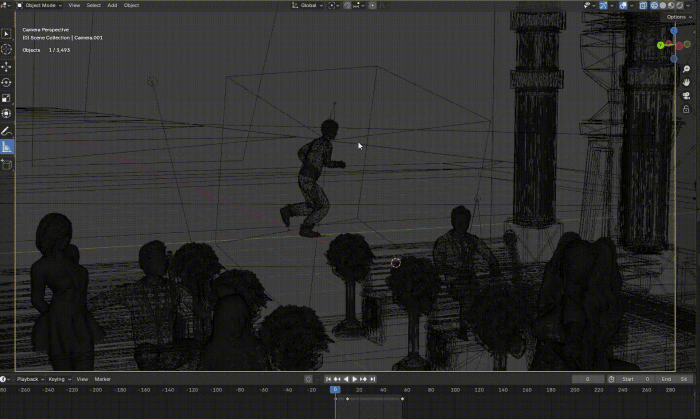The height and width of the screenshot is (419, 700).
Task: Select the keyframe diamond near frame 56
Action: pyautogui.click(x=402, y=399)
